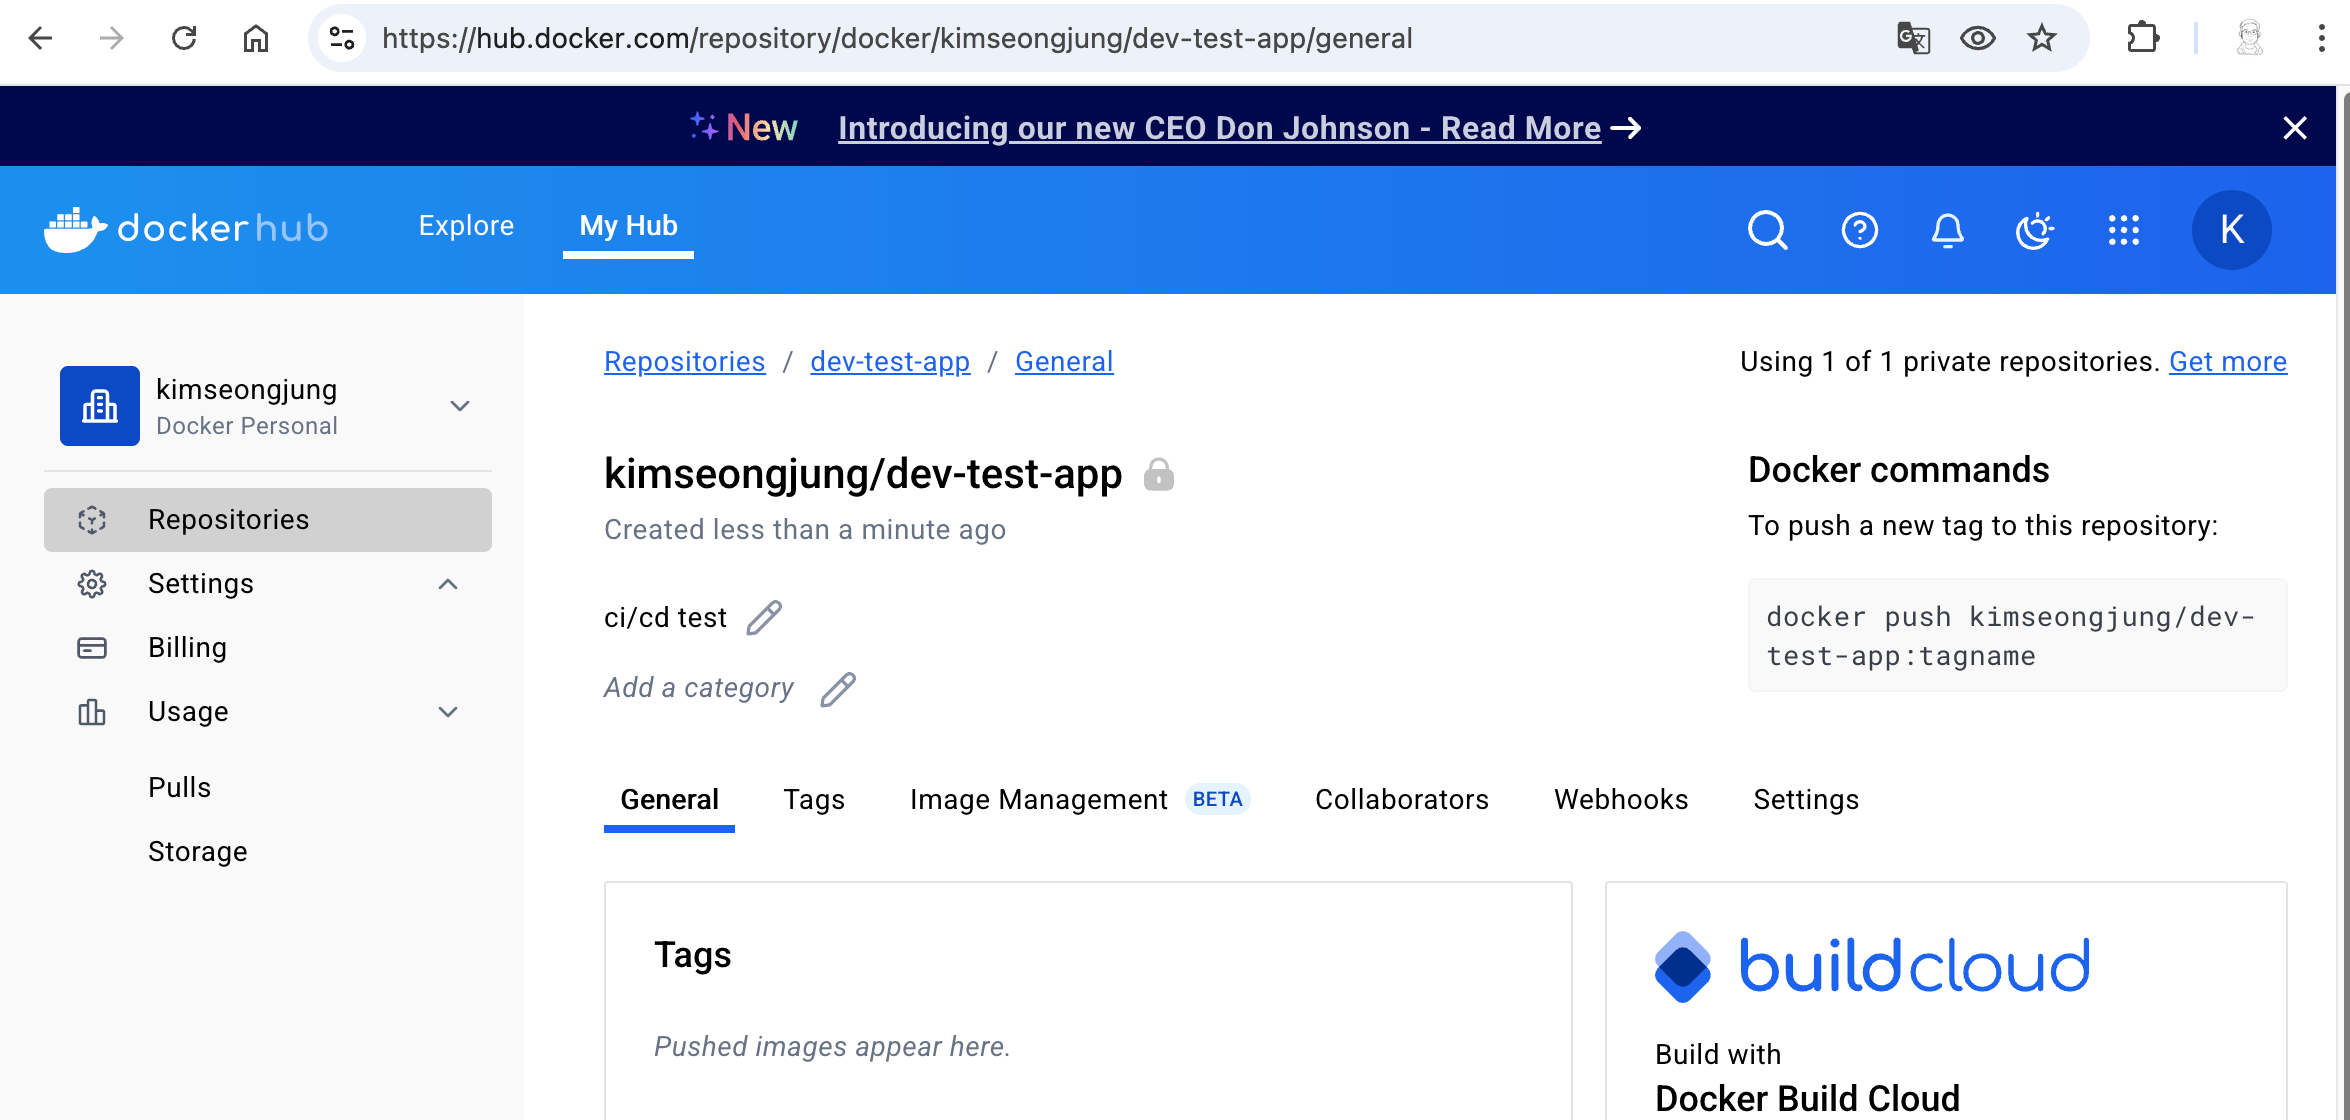
Task: Switch to the Tags tab
Action: click(814, 800)
